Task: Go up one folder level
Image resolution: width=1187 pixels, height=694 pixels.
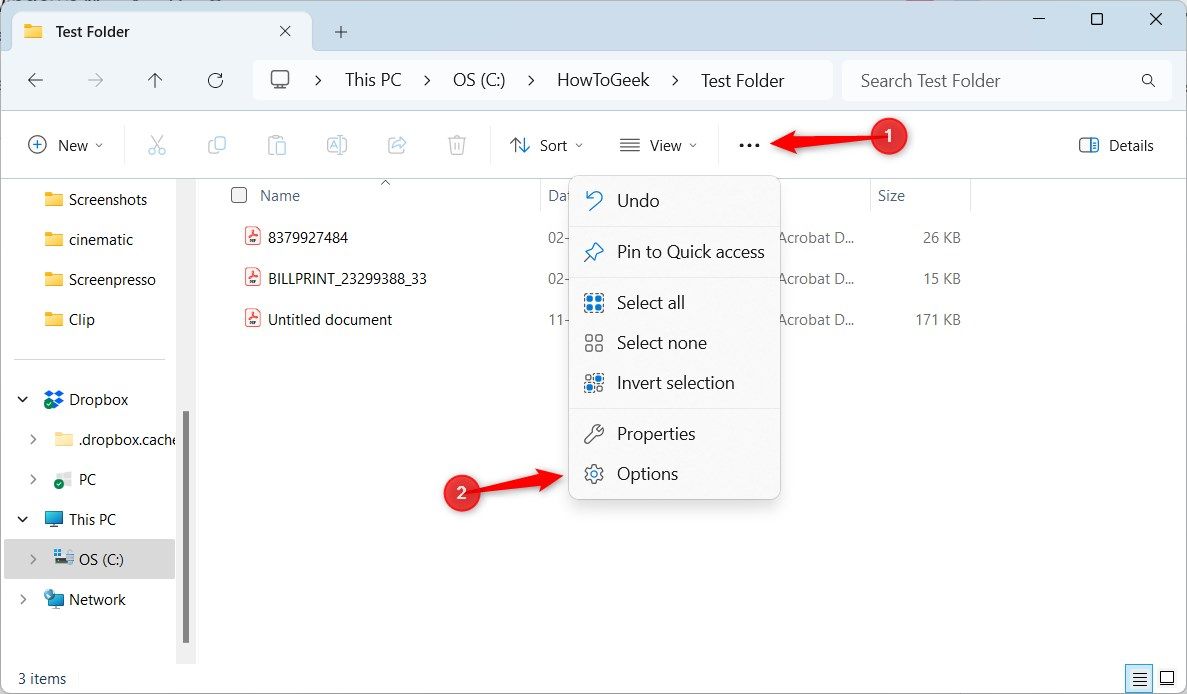Action: coord(155,80)
